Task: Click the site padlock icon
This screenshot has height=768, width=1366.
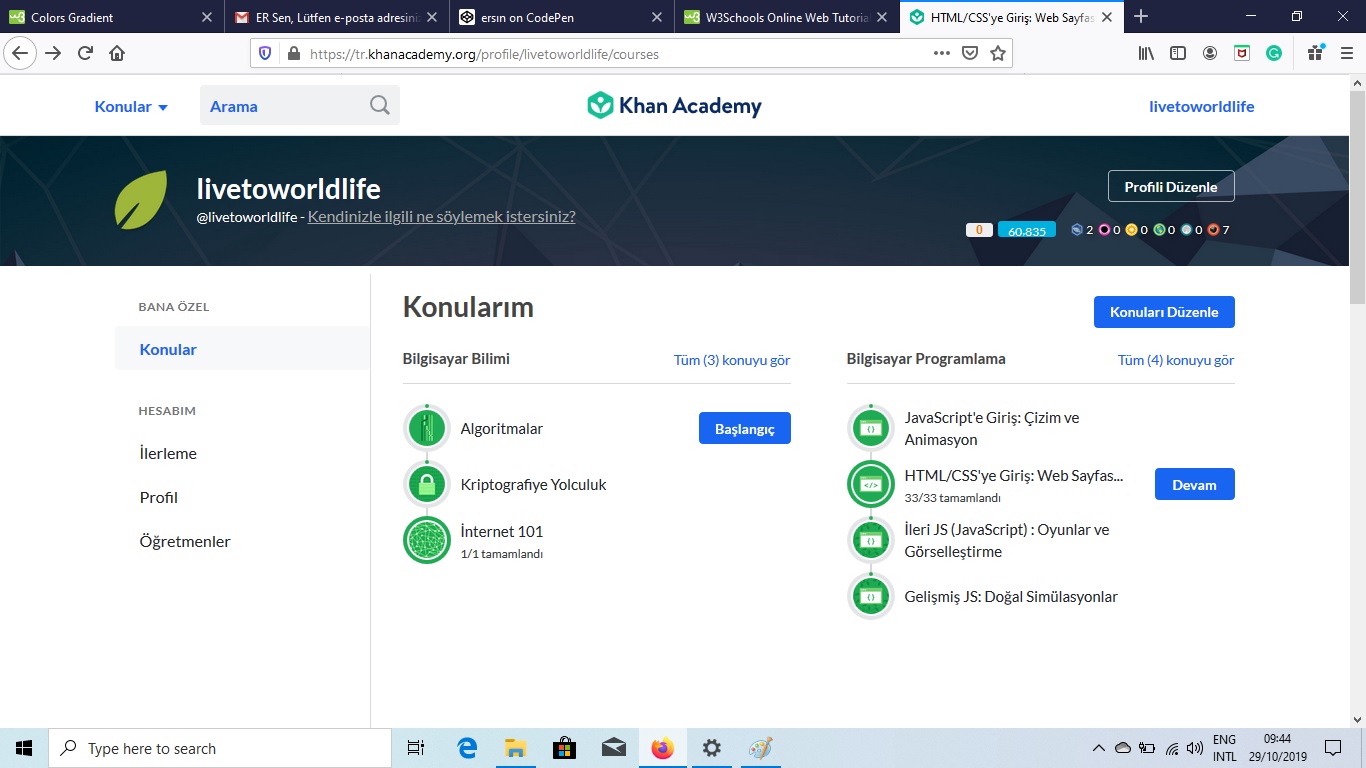Action: point(293,54)
